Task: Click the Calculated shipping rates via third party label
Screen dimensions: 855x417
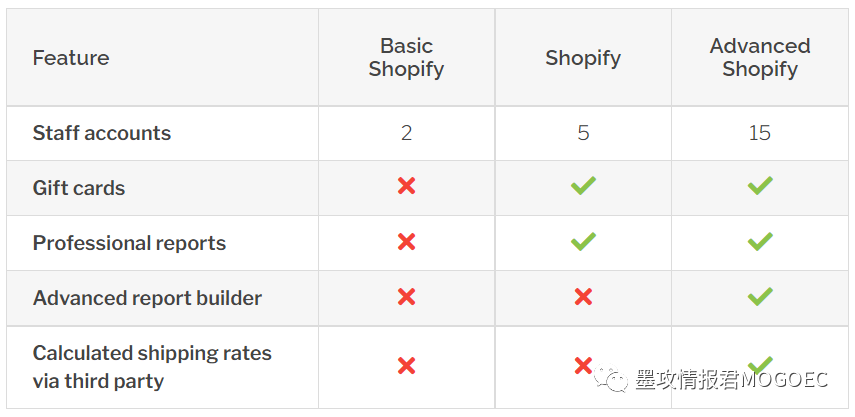Action: (x=152, y=367)
